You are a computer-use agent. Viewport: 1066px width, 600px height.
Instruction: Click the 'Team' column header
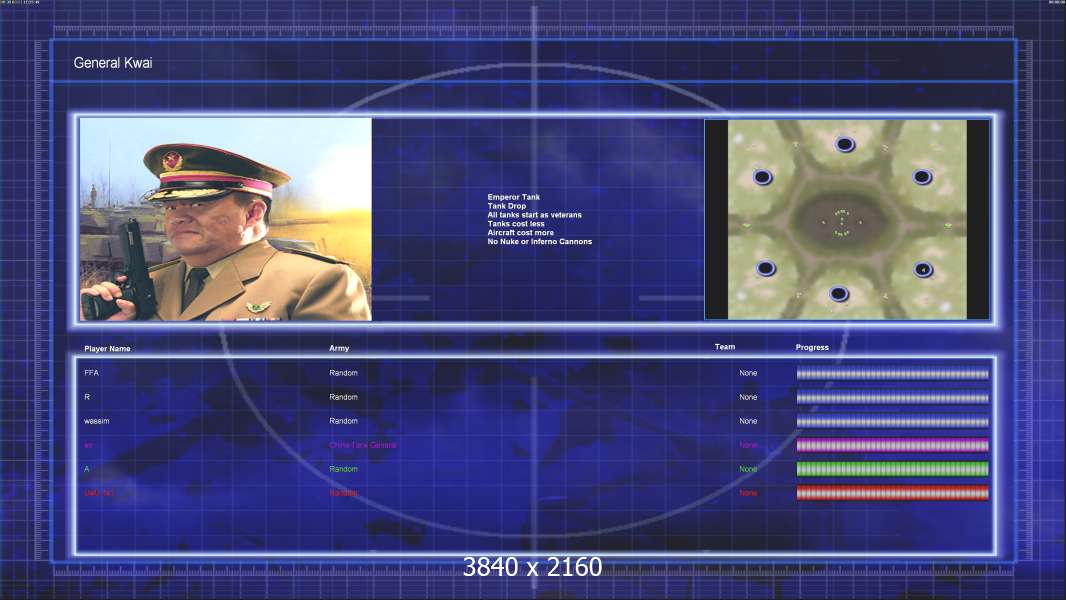(725, 347)
